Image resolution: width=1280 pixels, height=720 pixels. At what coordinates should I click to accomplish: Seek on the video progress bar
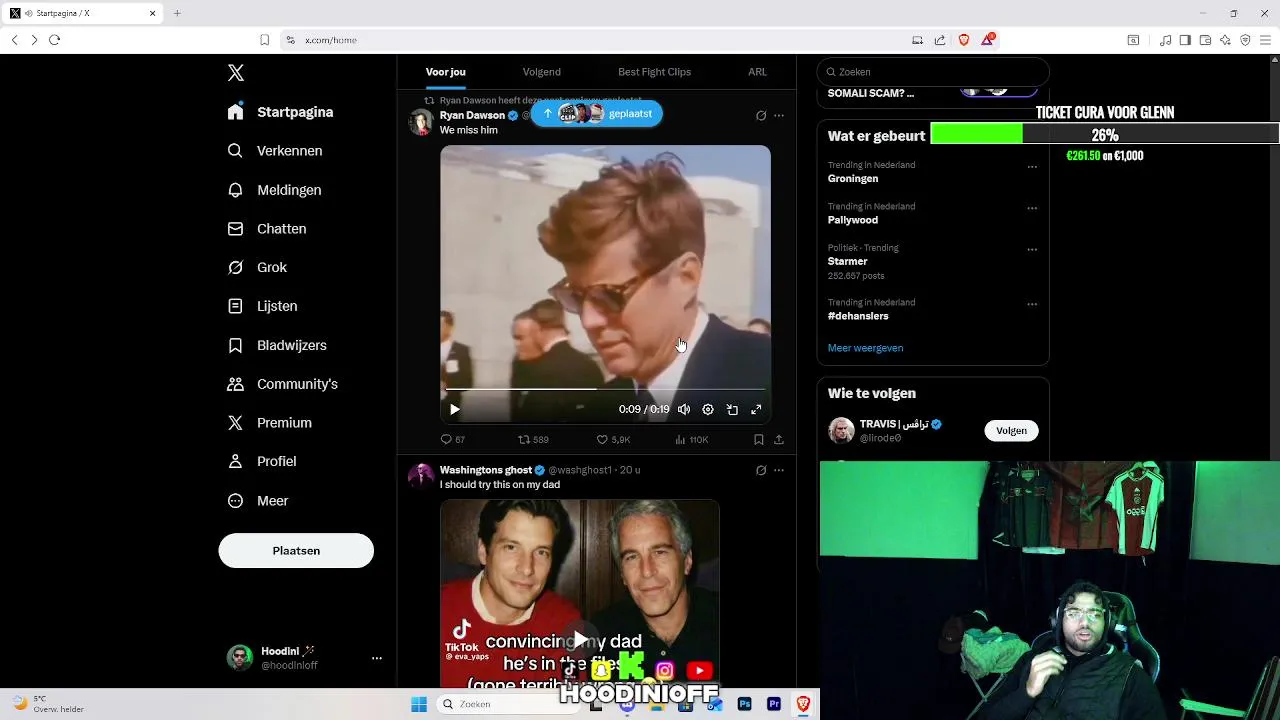[605, 389]
